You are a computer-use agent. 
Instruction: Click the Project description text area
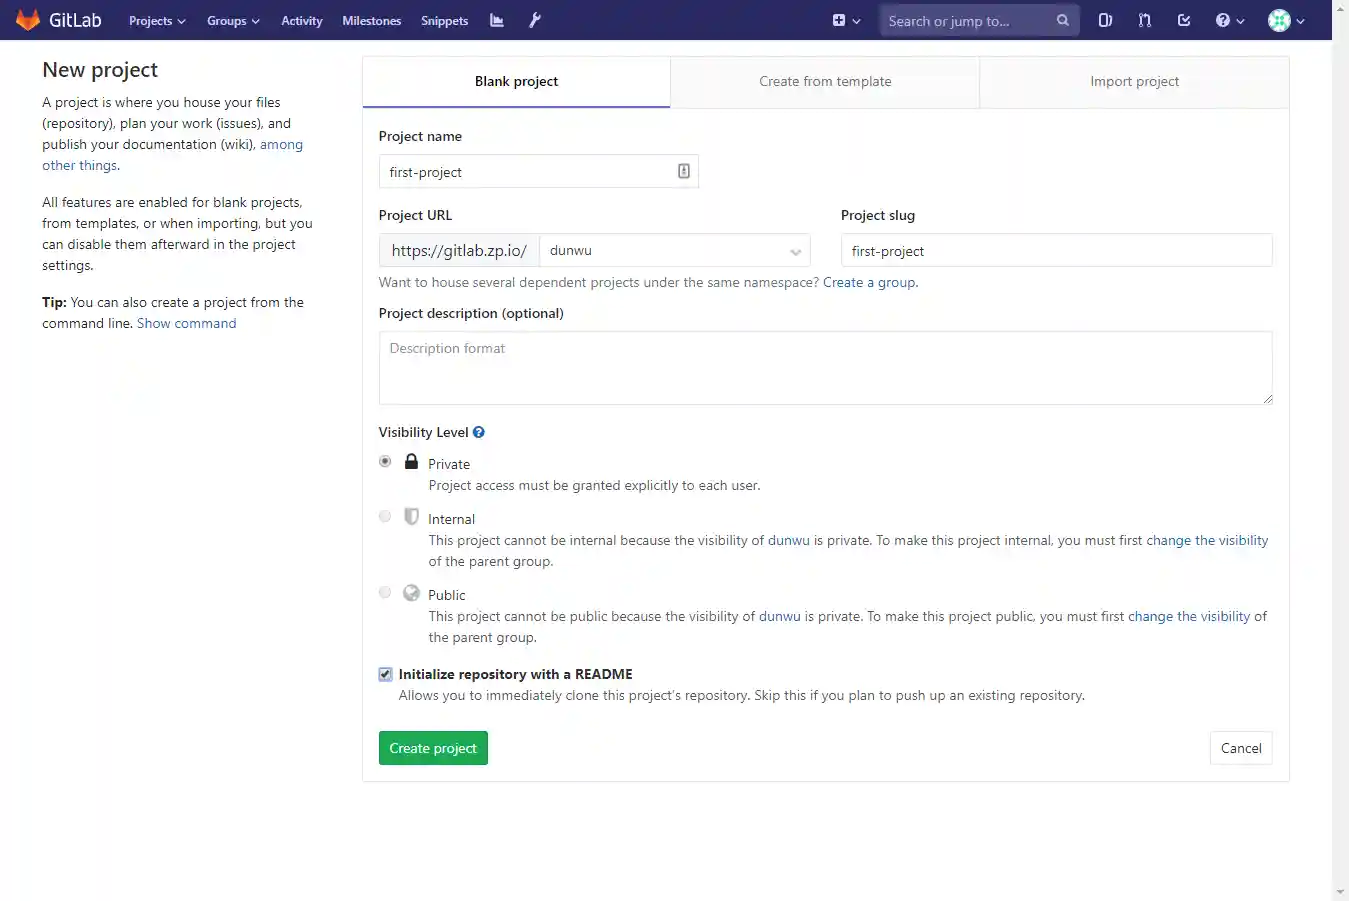coord(825,368)
